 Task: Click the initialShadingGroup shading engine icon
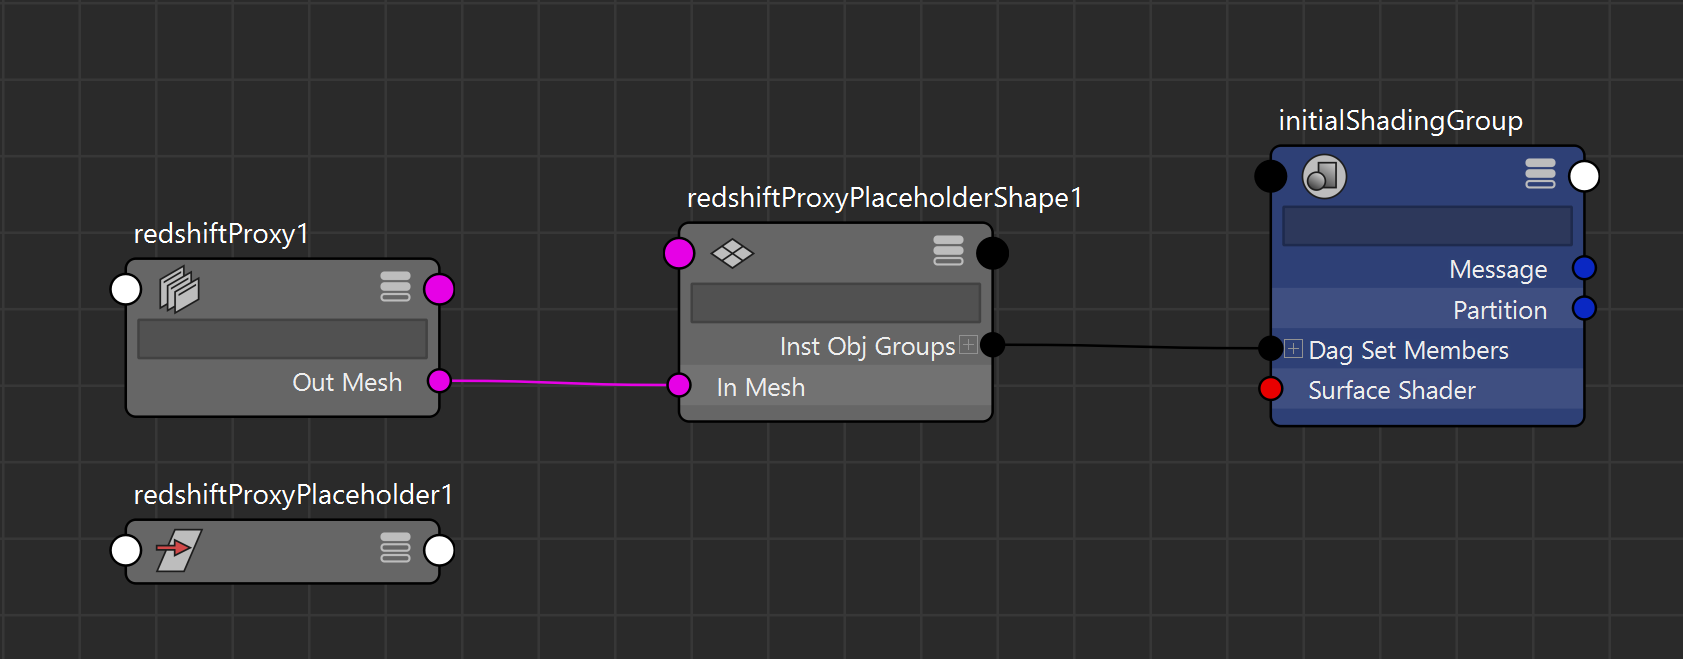coord(1324,177)
